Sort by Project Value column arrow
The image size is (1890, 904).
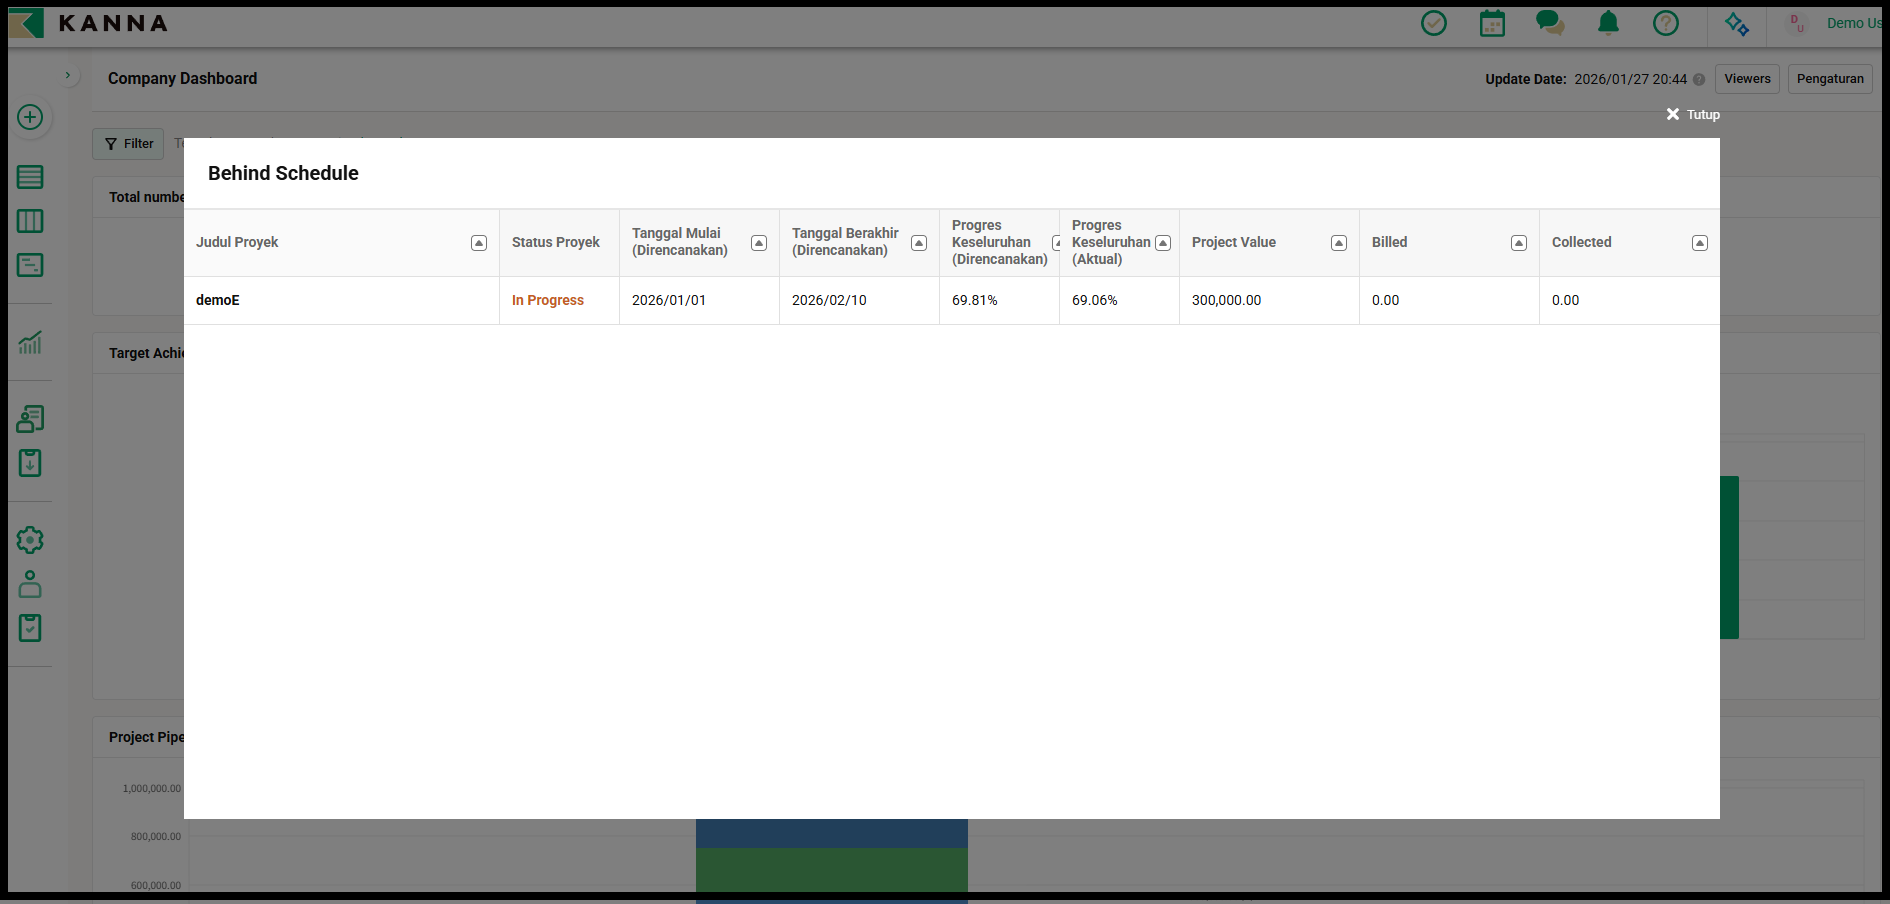tap(1339, 243)
